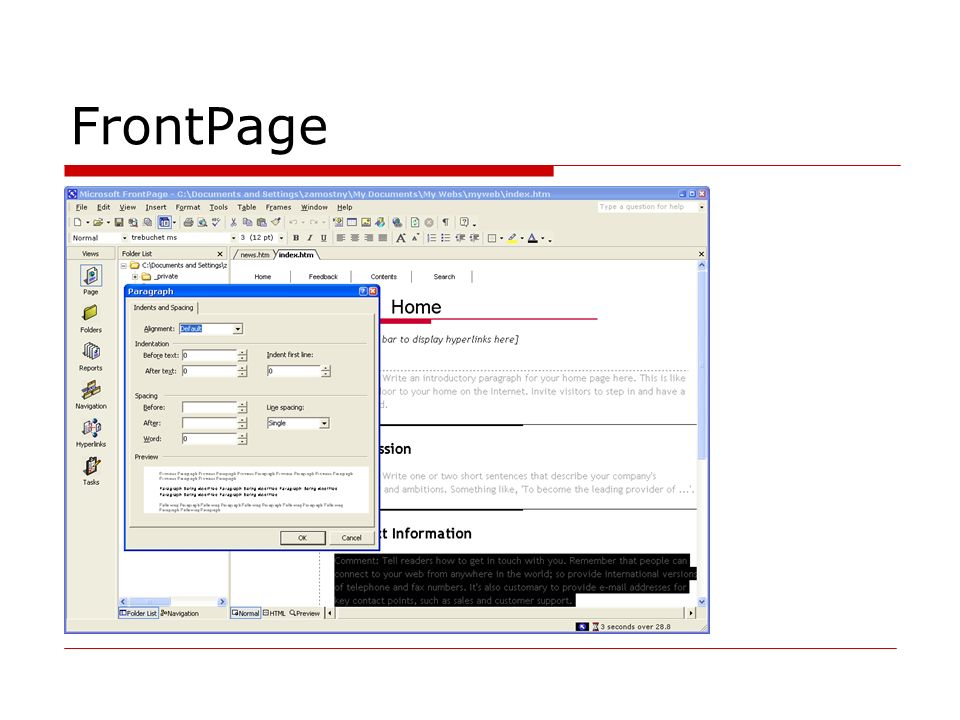Click the Align Right icon

369,238
